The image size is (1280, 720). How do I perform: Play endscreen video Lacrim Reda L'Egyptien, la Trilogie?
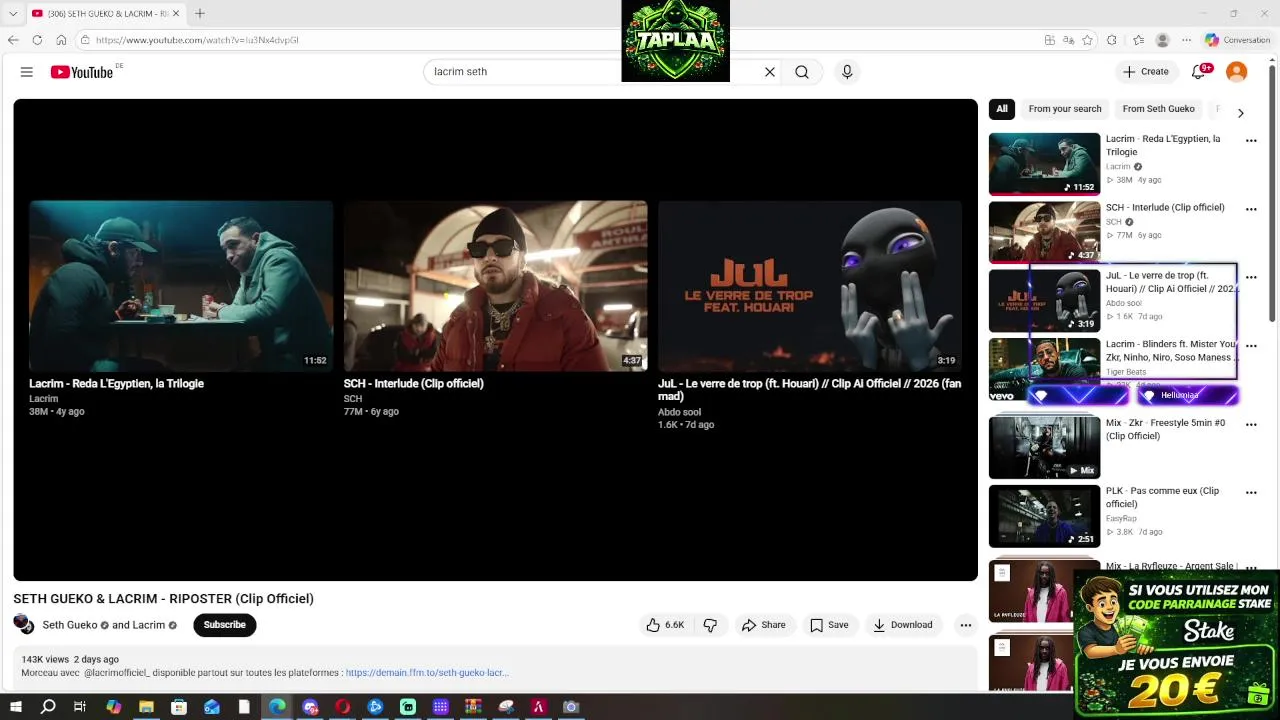point(181,286)
